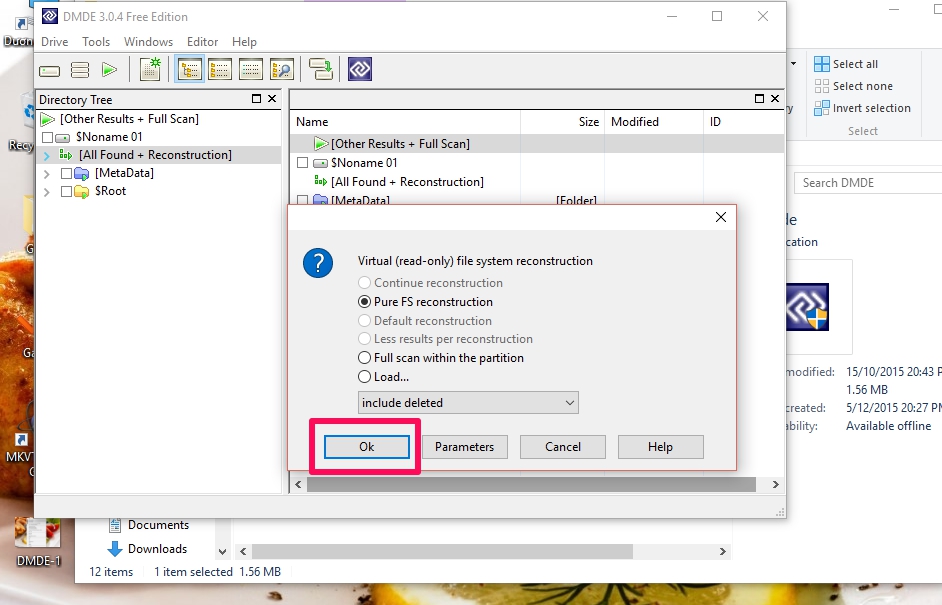Click the Name column header
942x605 pixels.
click(405, 122)
